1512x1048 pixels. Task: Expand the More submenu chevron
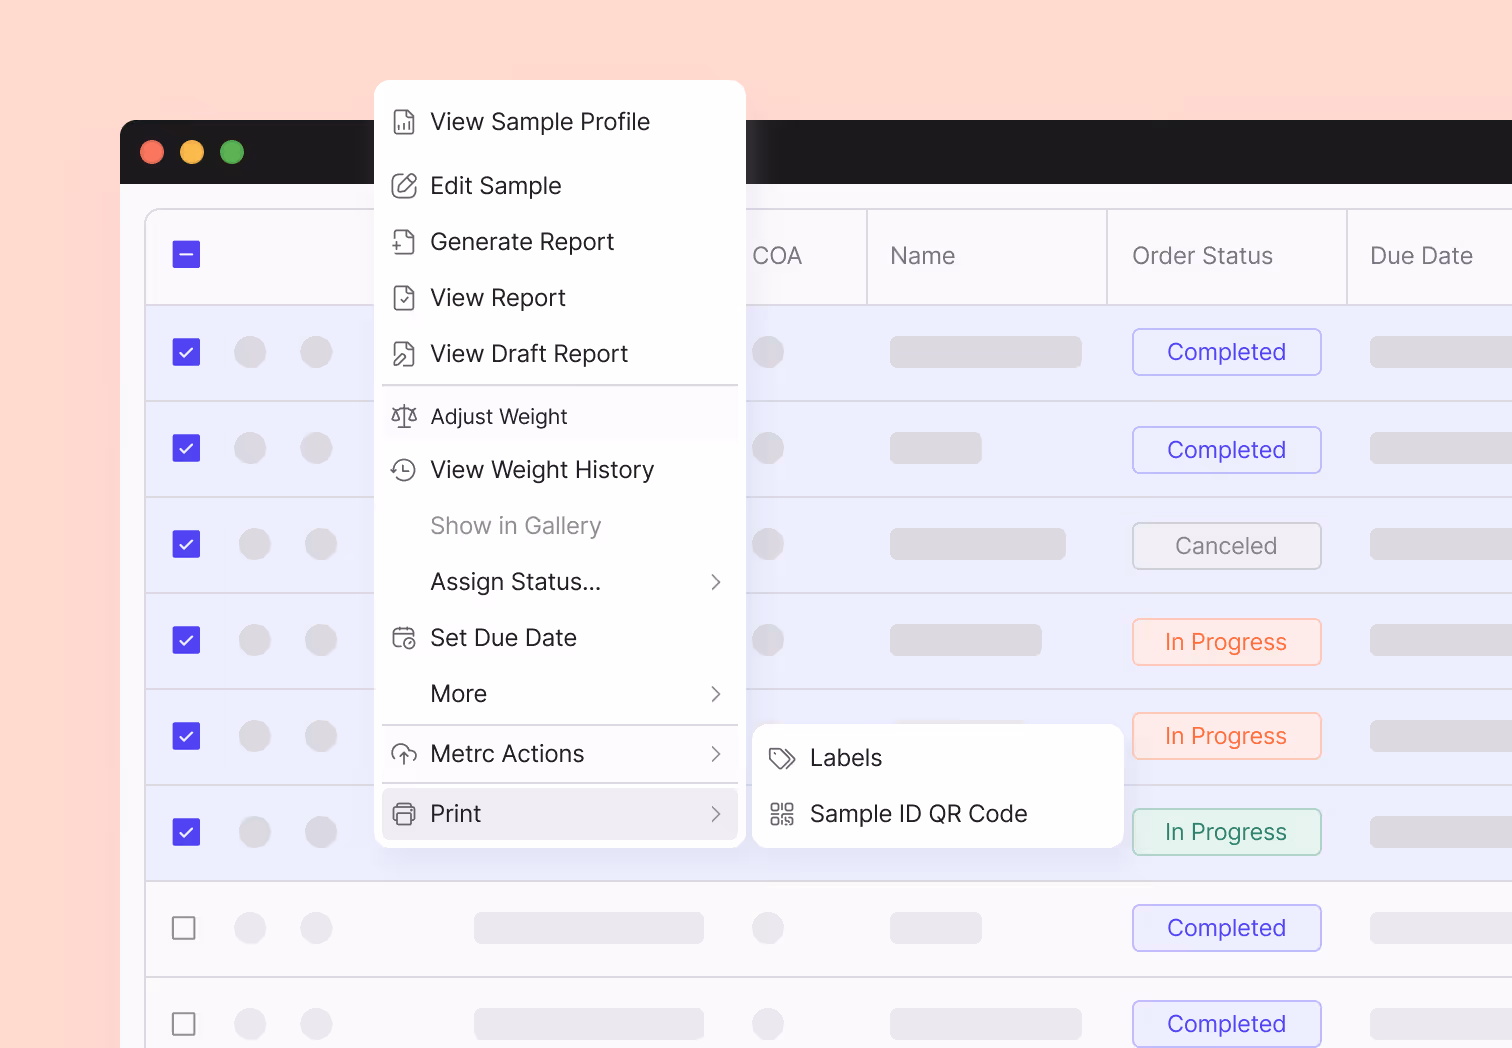tap(716, 693)
